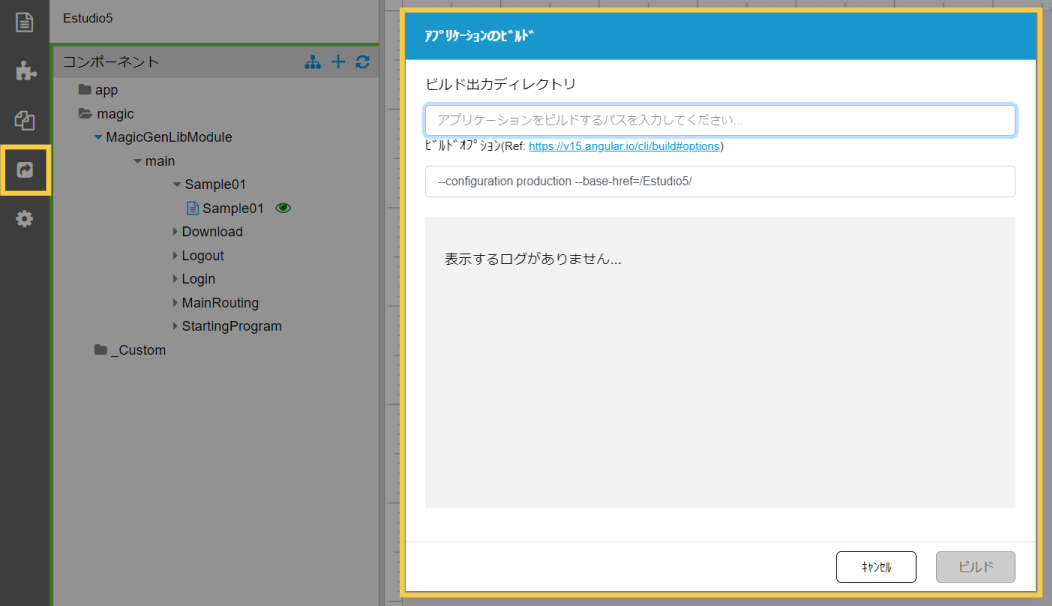
Task: Select the Sample01 file item
Action: 232,208
